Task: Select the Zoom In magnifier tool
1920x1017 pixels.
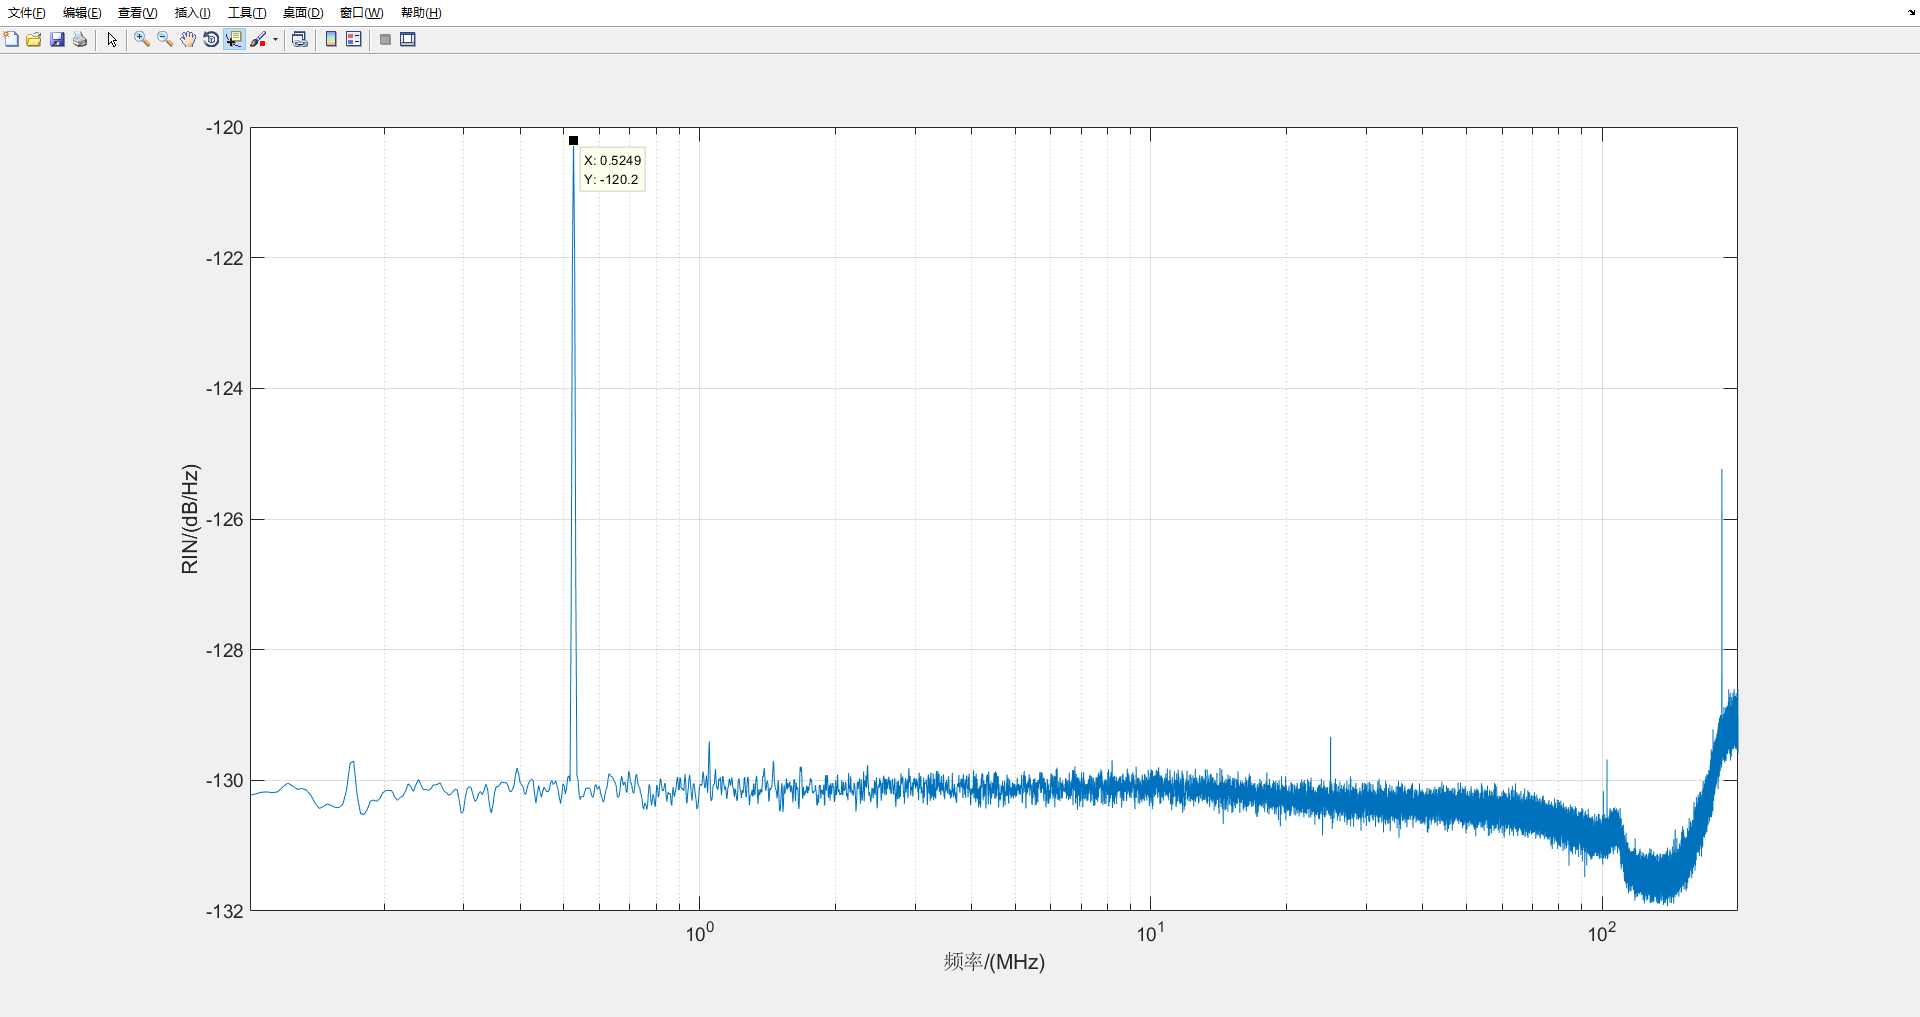Action: [142, 39]
